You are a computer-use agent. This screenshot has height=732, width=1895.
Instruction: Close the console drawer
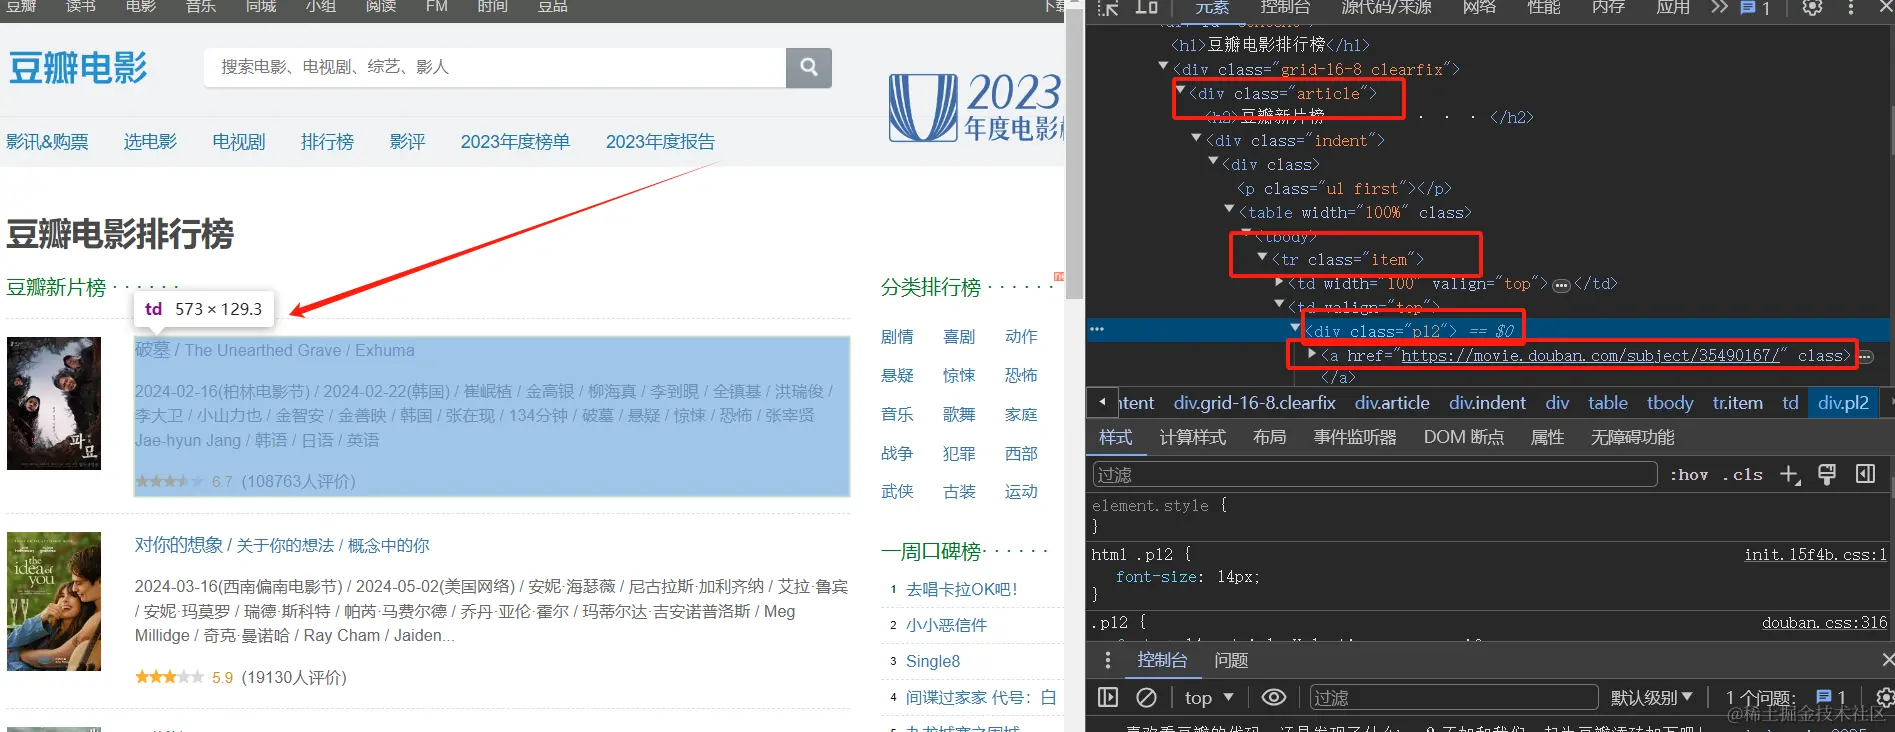pos(1887,660)
